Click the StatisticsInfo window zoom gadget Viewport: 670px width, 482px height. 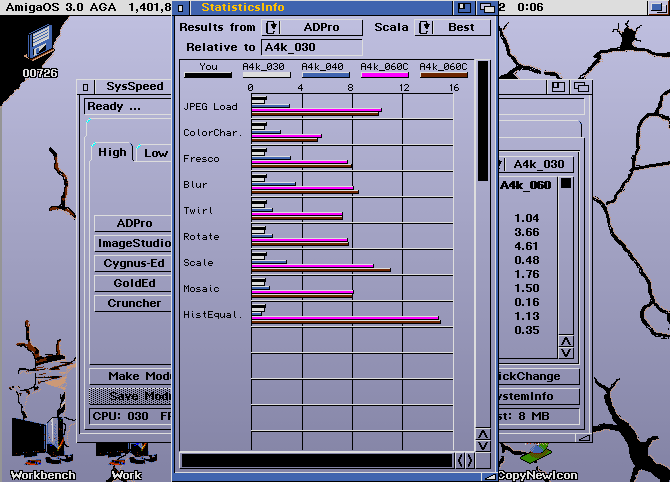coord(464,8)
